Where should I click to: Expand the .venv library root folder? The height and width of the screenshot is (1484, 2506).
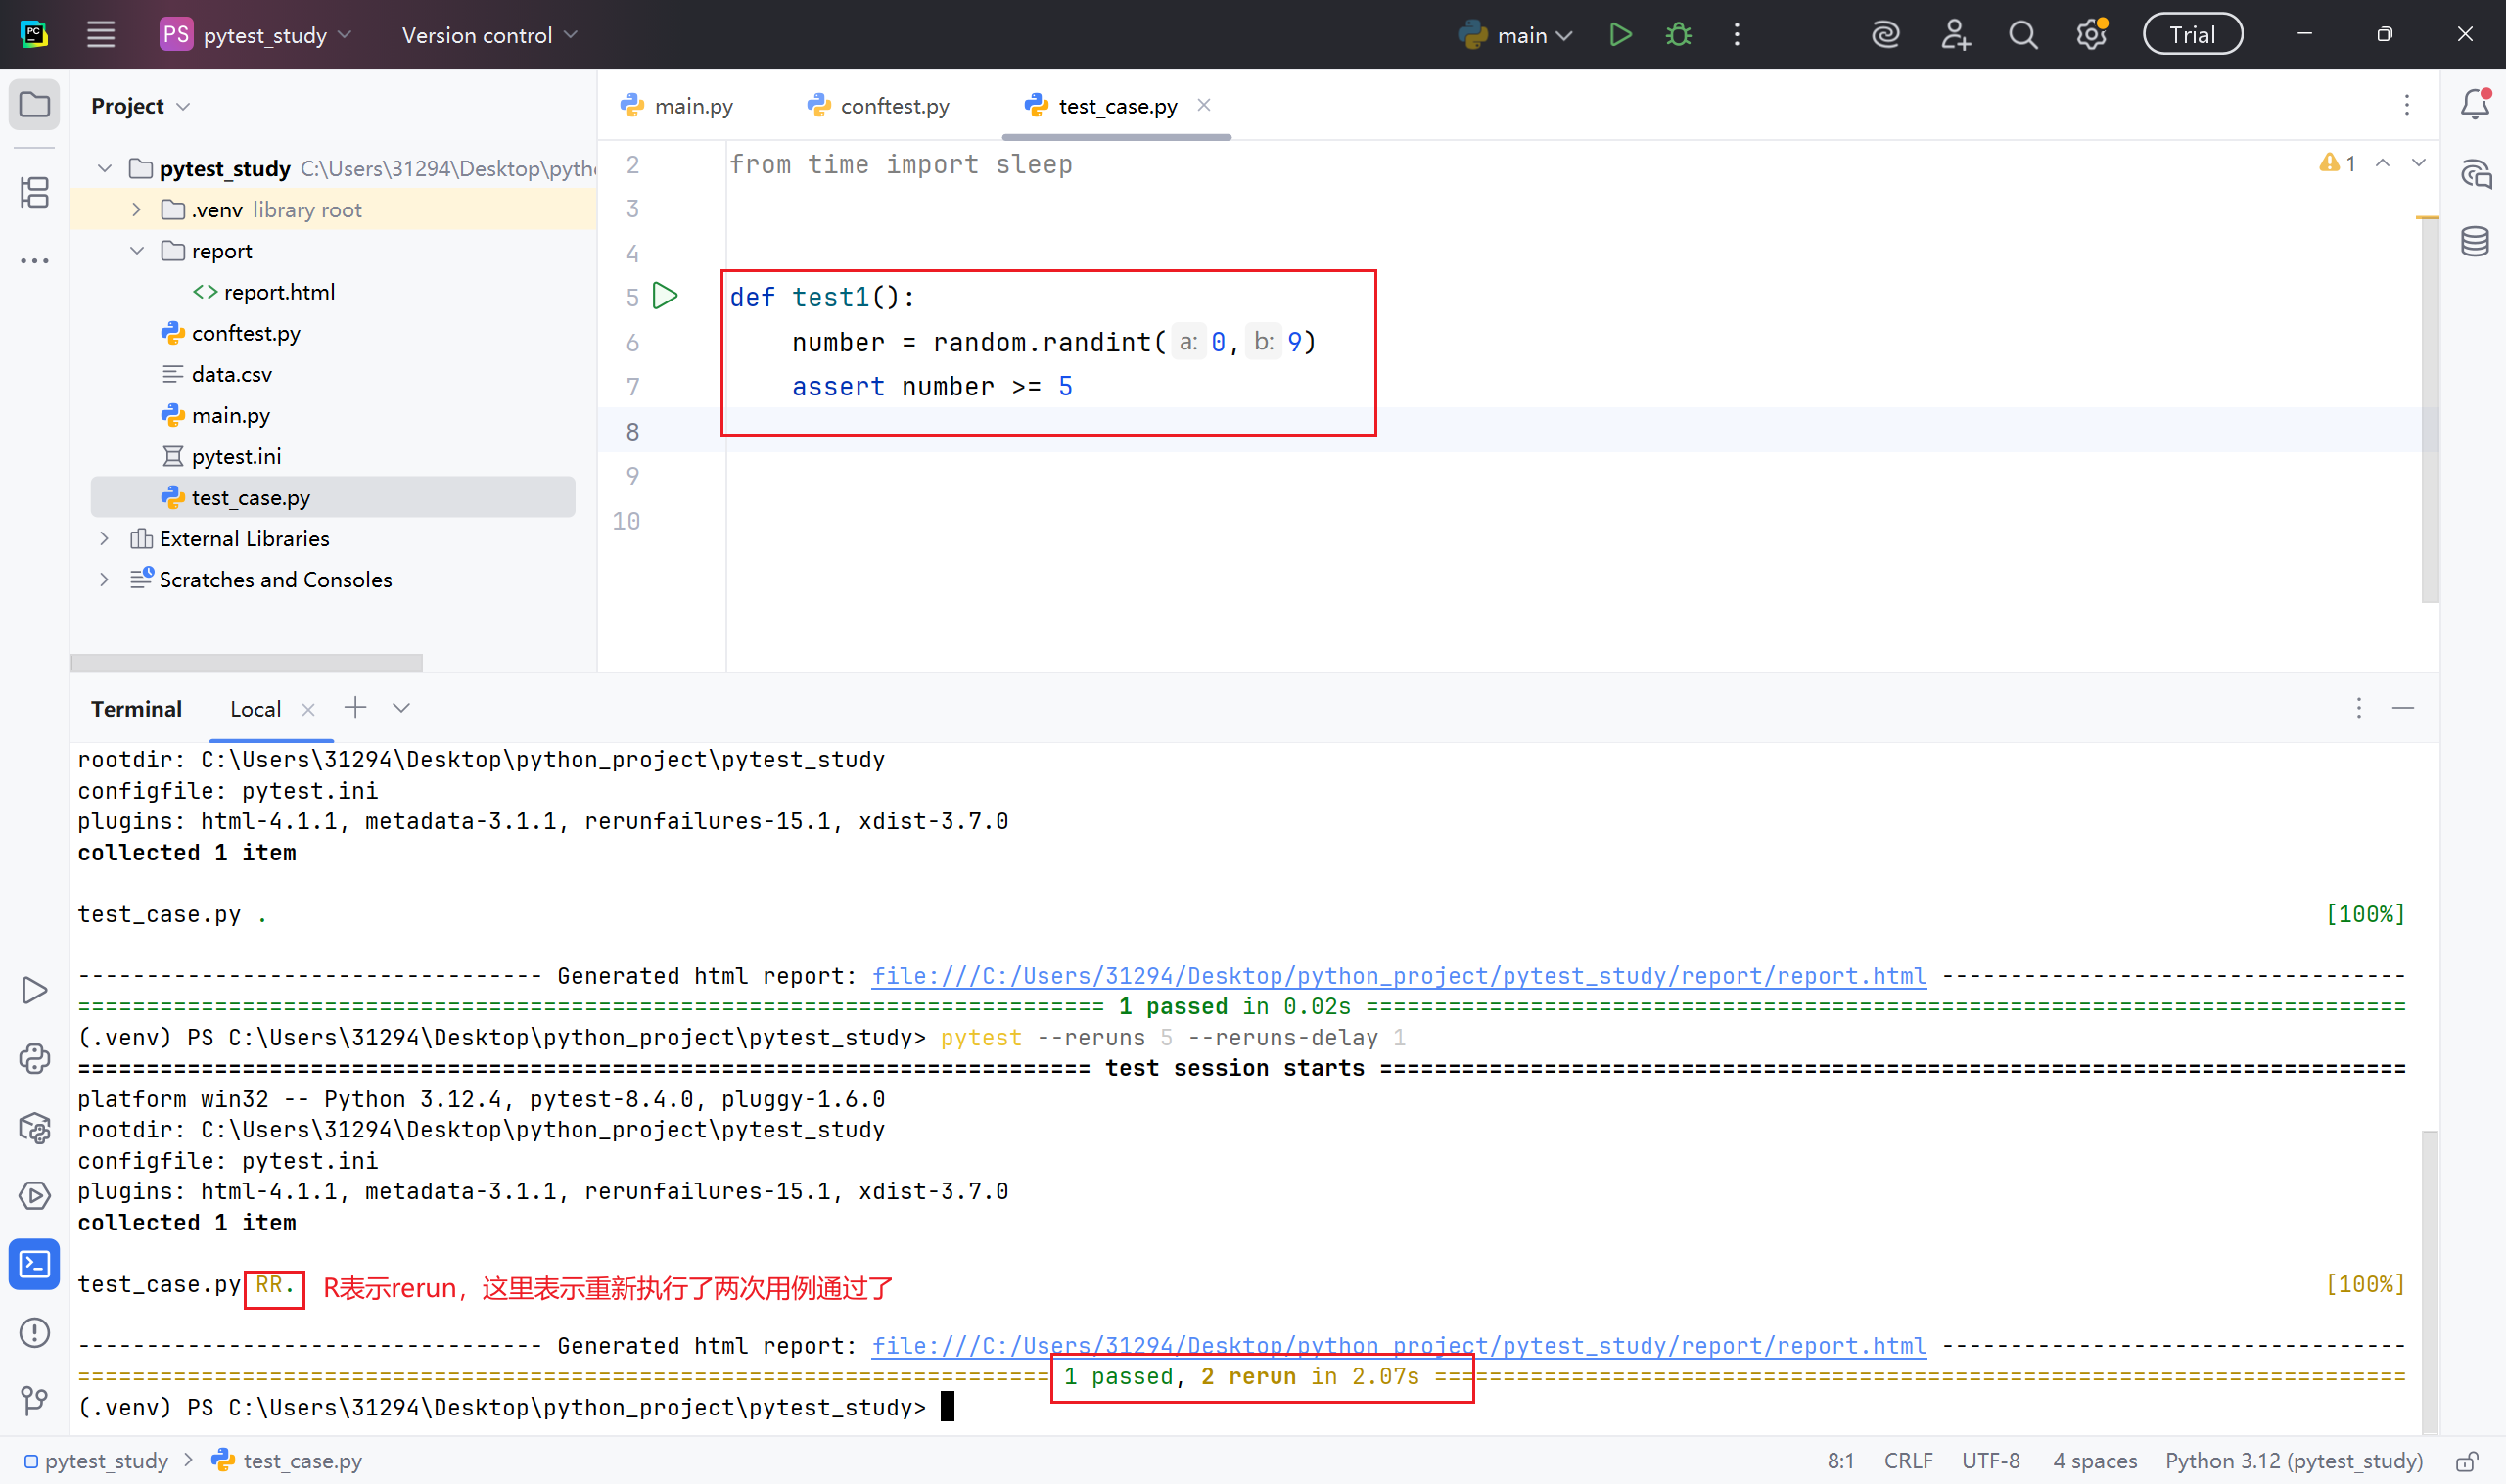pyautogui.click(x=137, y=210)
